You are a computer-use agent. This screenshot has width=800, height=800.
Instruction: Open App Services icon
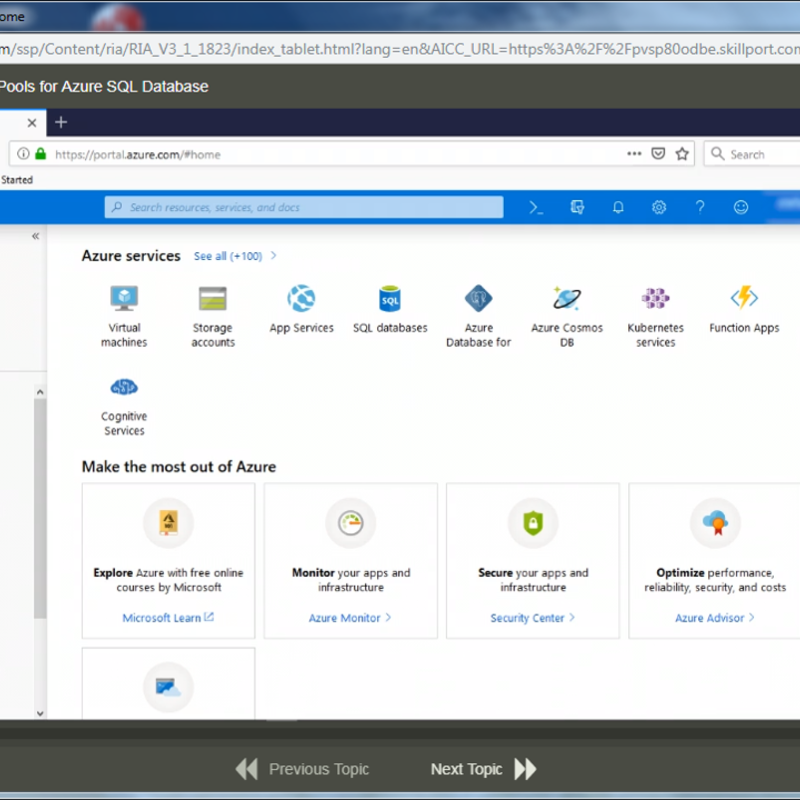click(301, 298)
